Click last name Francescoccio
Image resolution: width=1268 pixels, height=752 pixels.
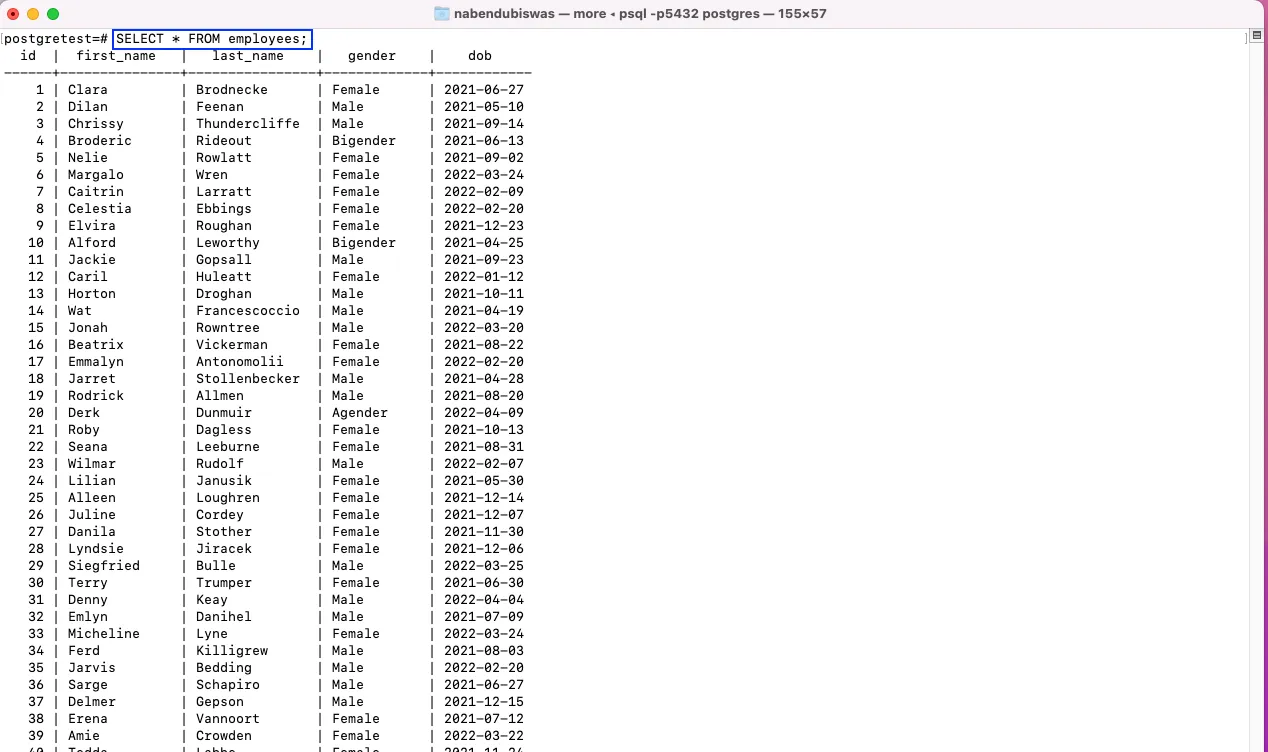[248, 311]
